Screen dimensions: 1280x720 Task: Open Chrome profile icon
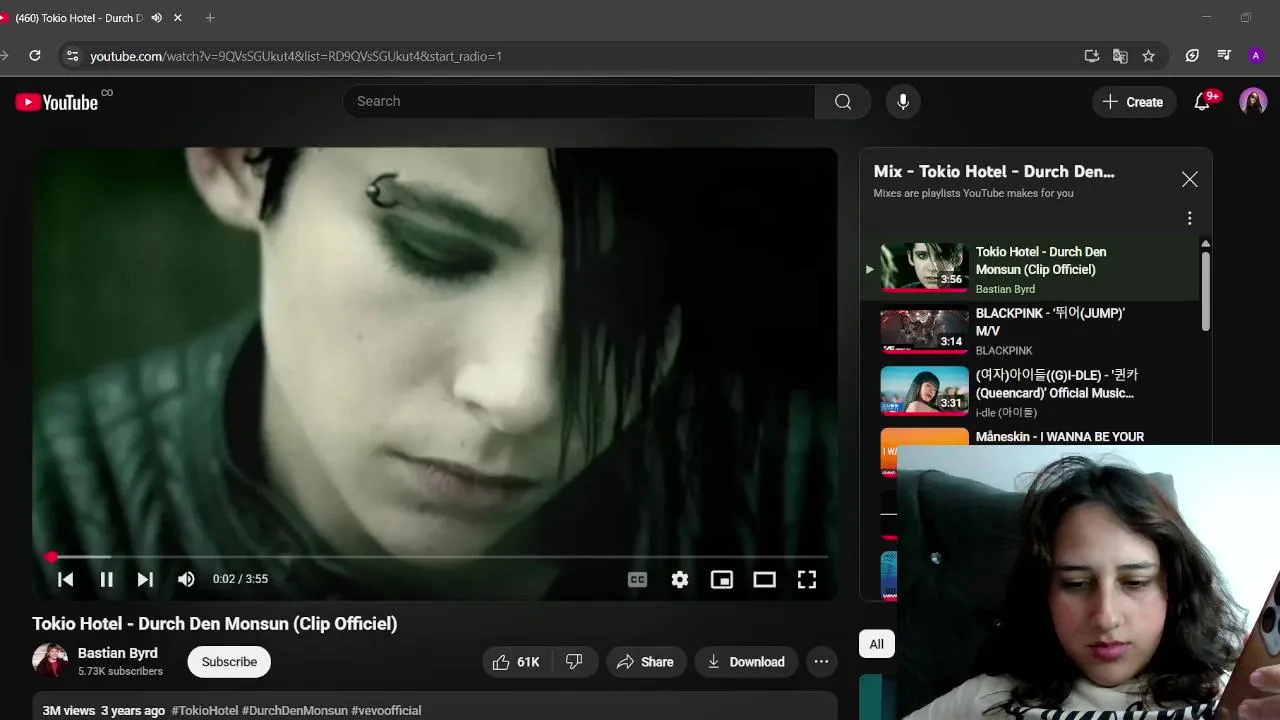1256,56
